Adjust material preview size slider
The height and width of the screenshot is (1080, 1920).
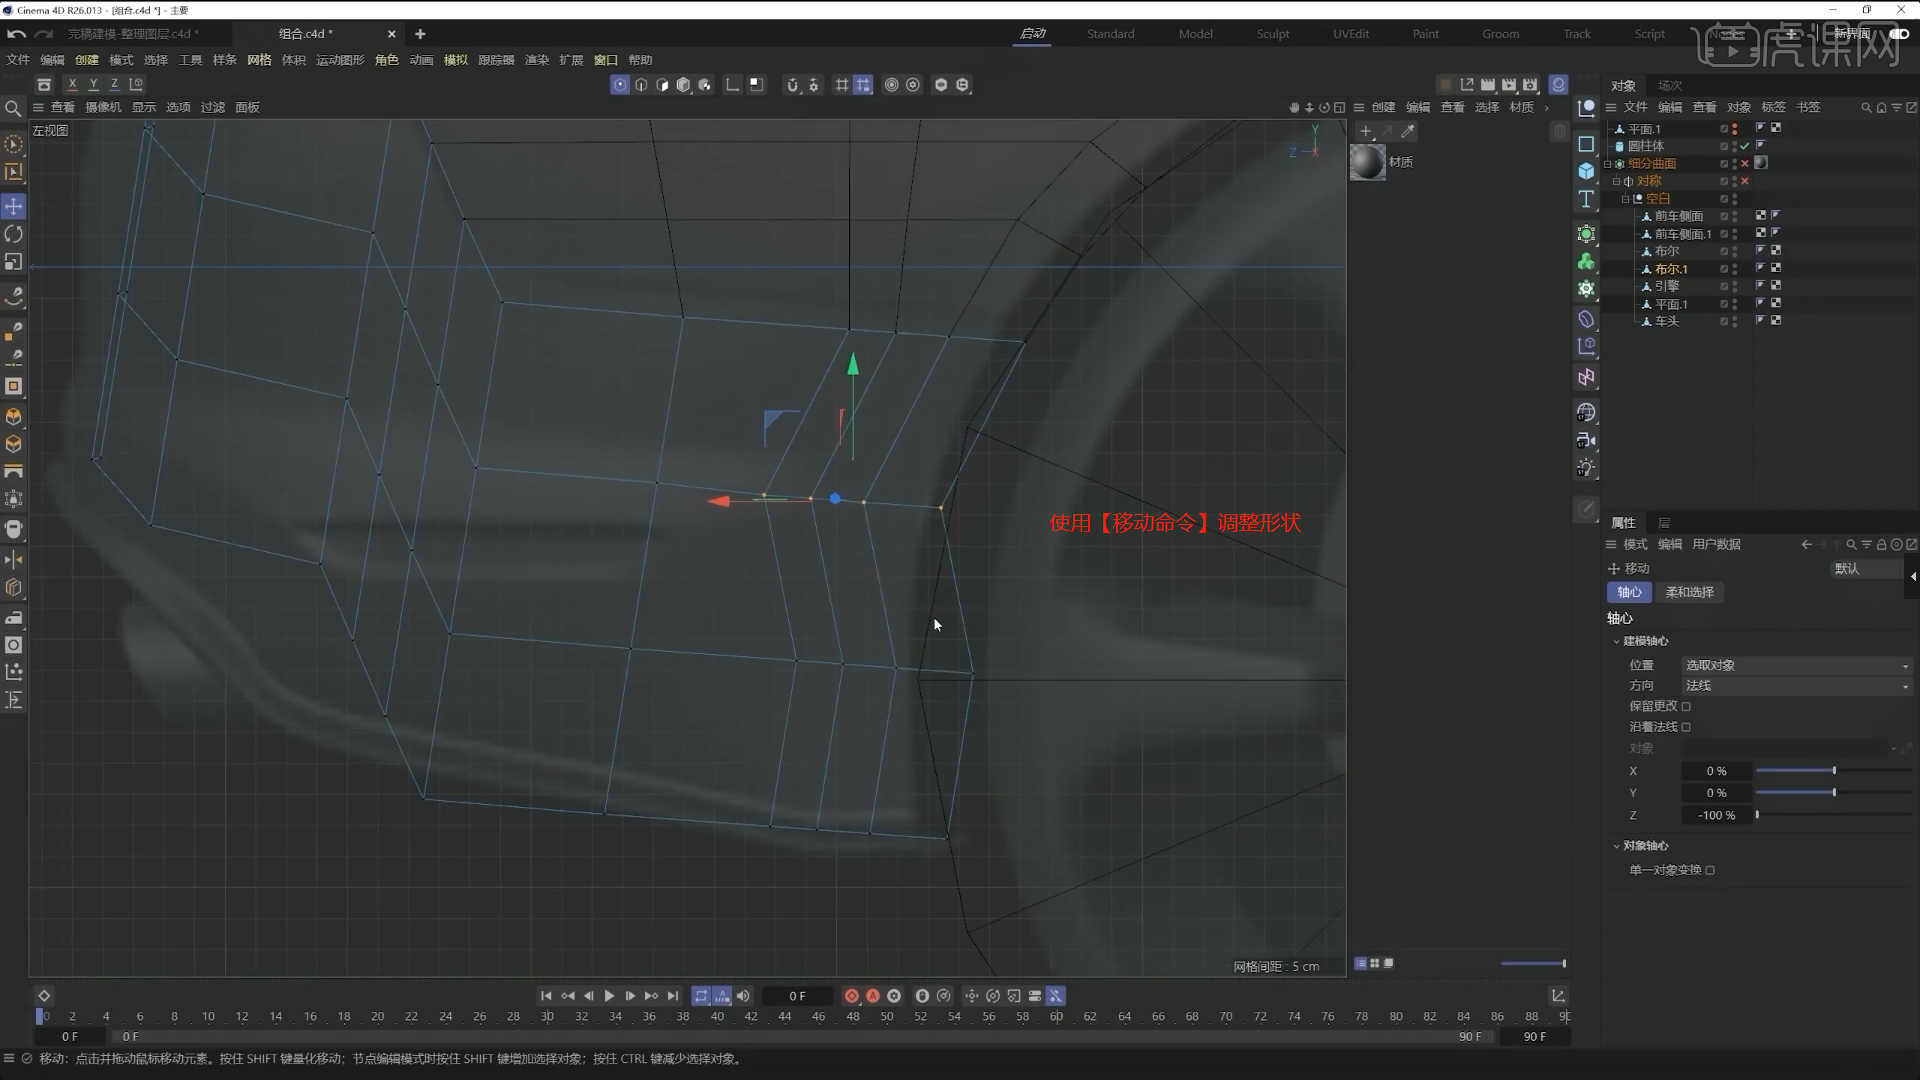click(x=1533, y=964)
